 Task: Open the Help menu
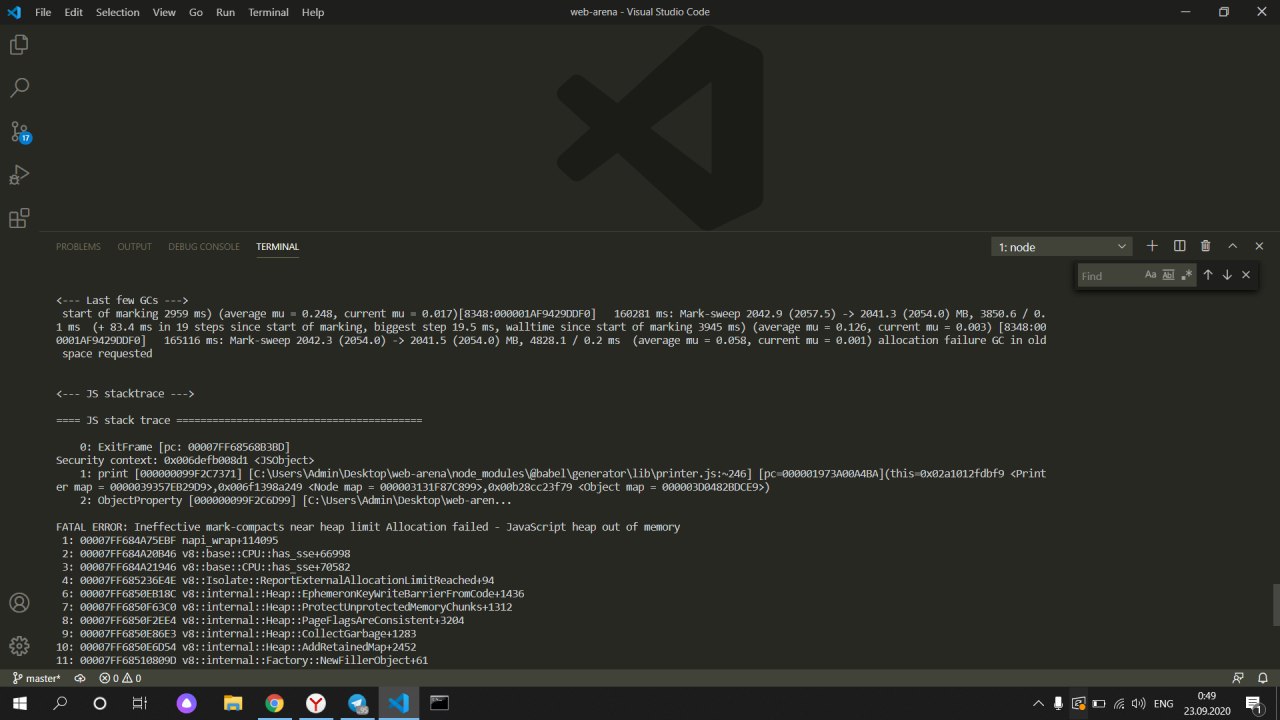pyautogui.click(x=313, y=12)
